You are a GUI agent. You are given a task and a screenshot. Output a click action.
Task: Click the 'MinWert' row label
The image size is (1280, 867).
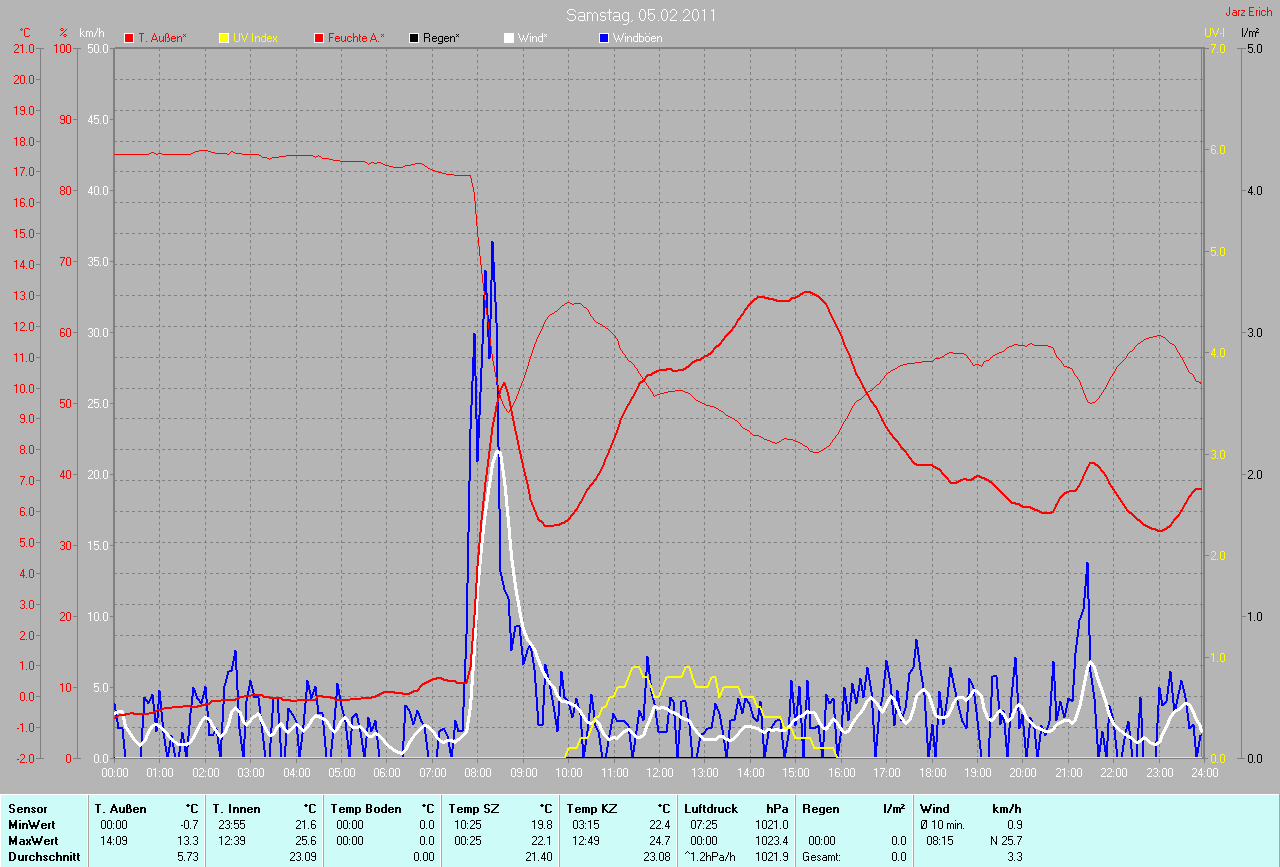[x=30, y=825]
